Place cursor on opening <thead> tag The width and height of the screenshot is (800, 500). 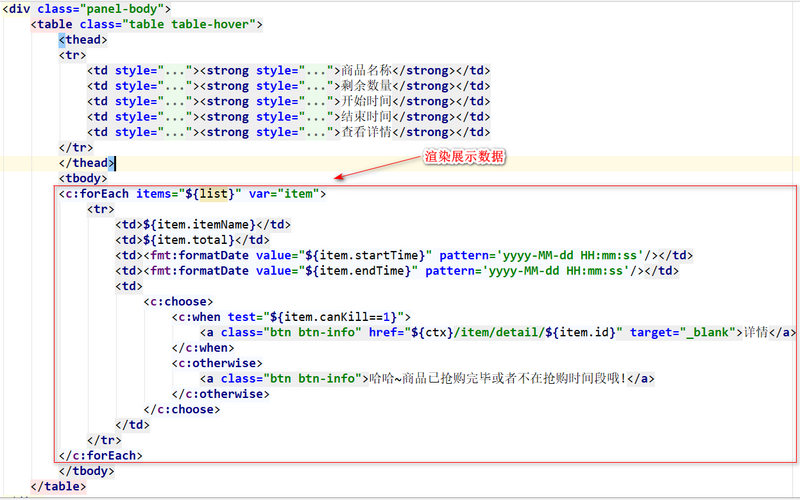pyautogui.click(x=83, y=40)
